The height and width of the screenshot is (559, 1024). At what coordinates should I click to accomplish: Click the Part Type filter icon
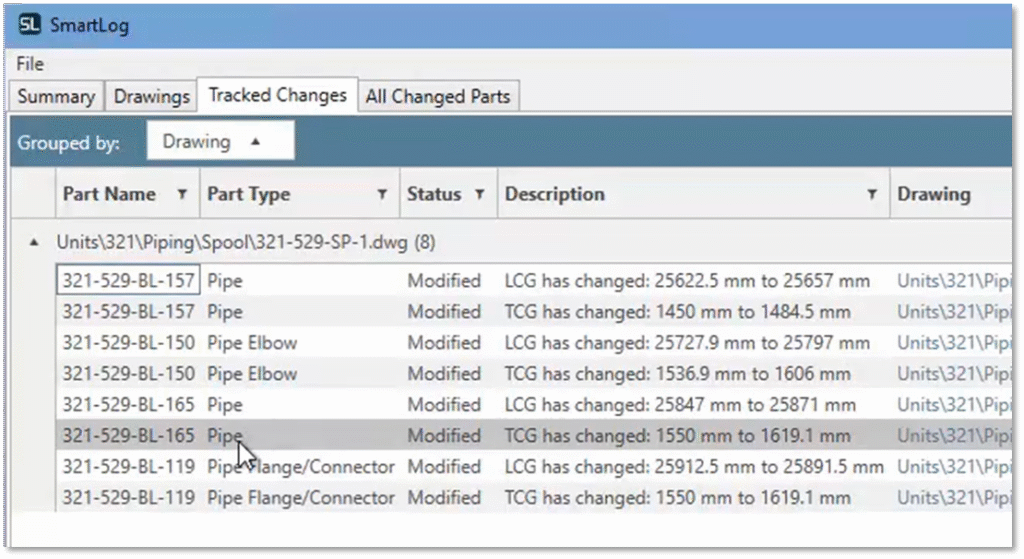point(382,194)
